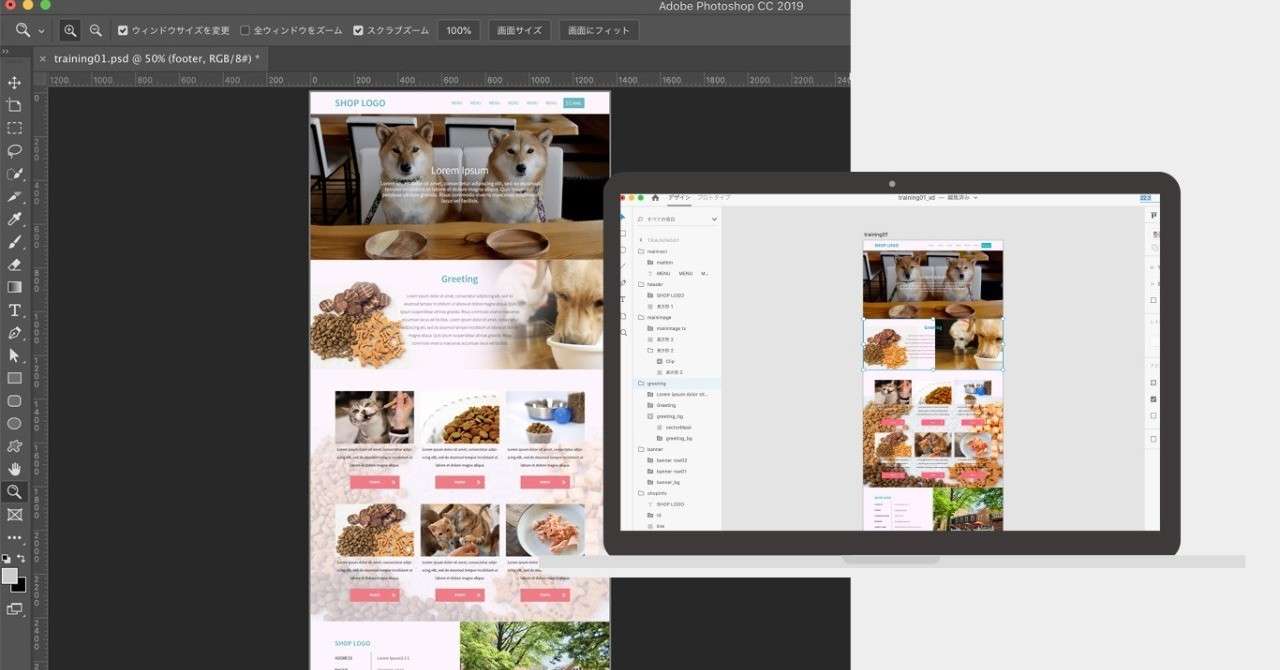
Task: Select the Move tool in Photoshop
Action: pyautogui.click(x=14, y=82)
